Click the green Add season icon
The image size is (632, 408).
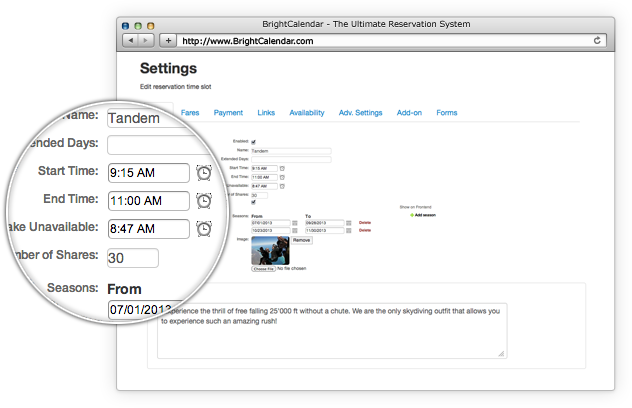(412, 215)
